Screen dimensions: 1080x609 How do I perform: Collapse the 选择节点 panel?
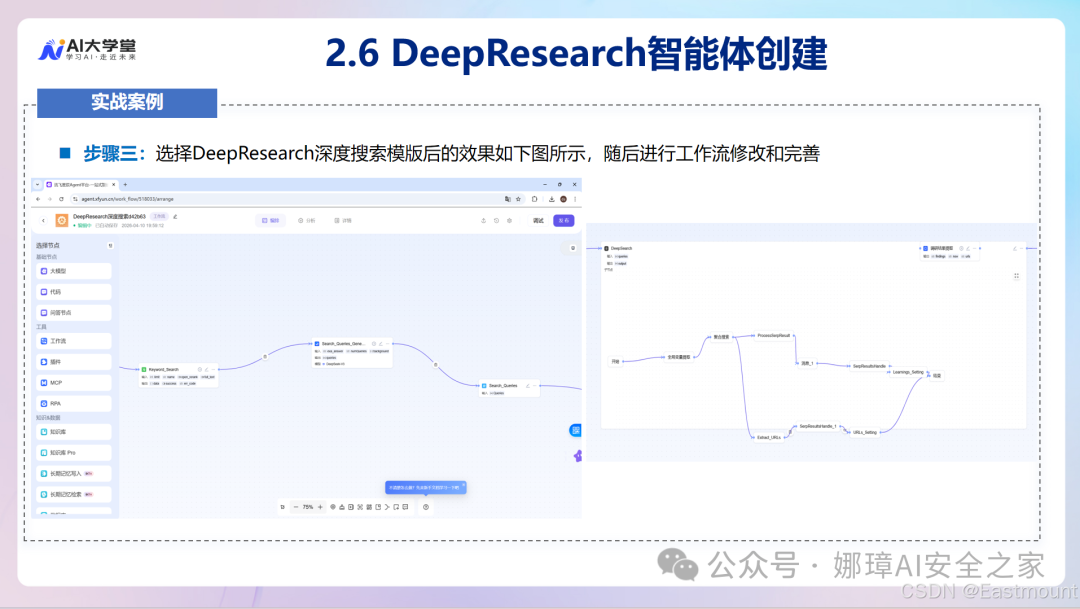pos(110,245)
